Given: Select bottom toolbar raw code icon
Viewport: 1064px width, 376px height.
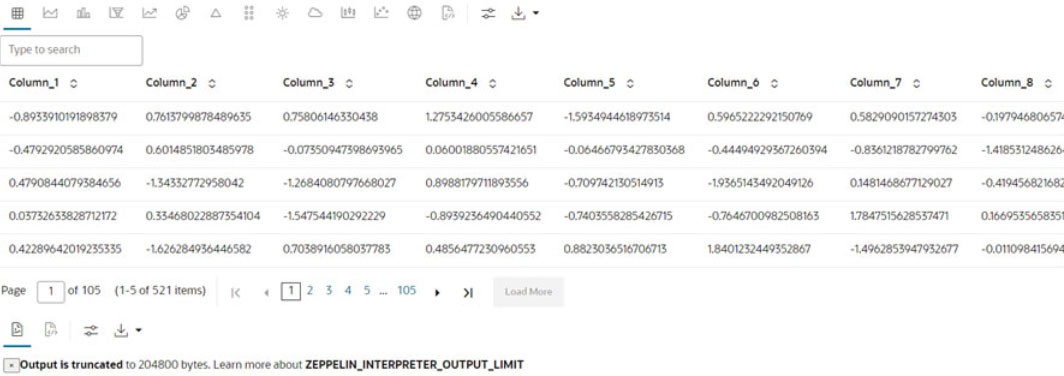Looking at the screenshot, I should click(51, 330).
